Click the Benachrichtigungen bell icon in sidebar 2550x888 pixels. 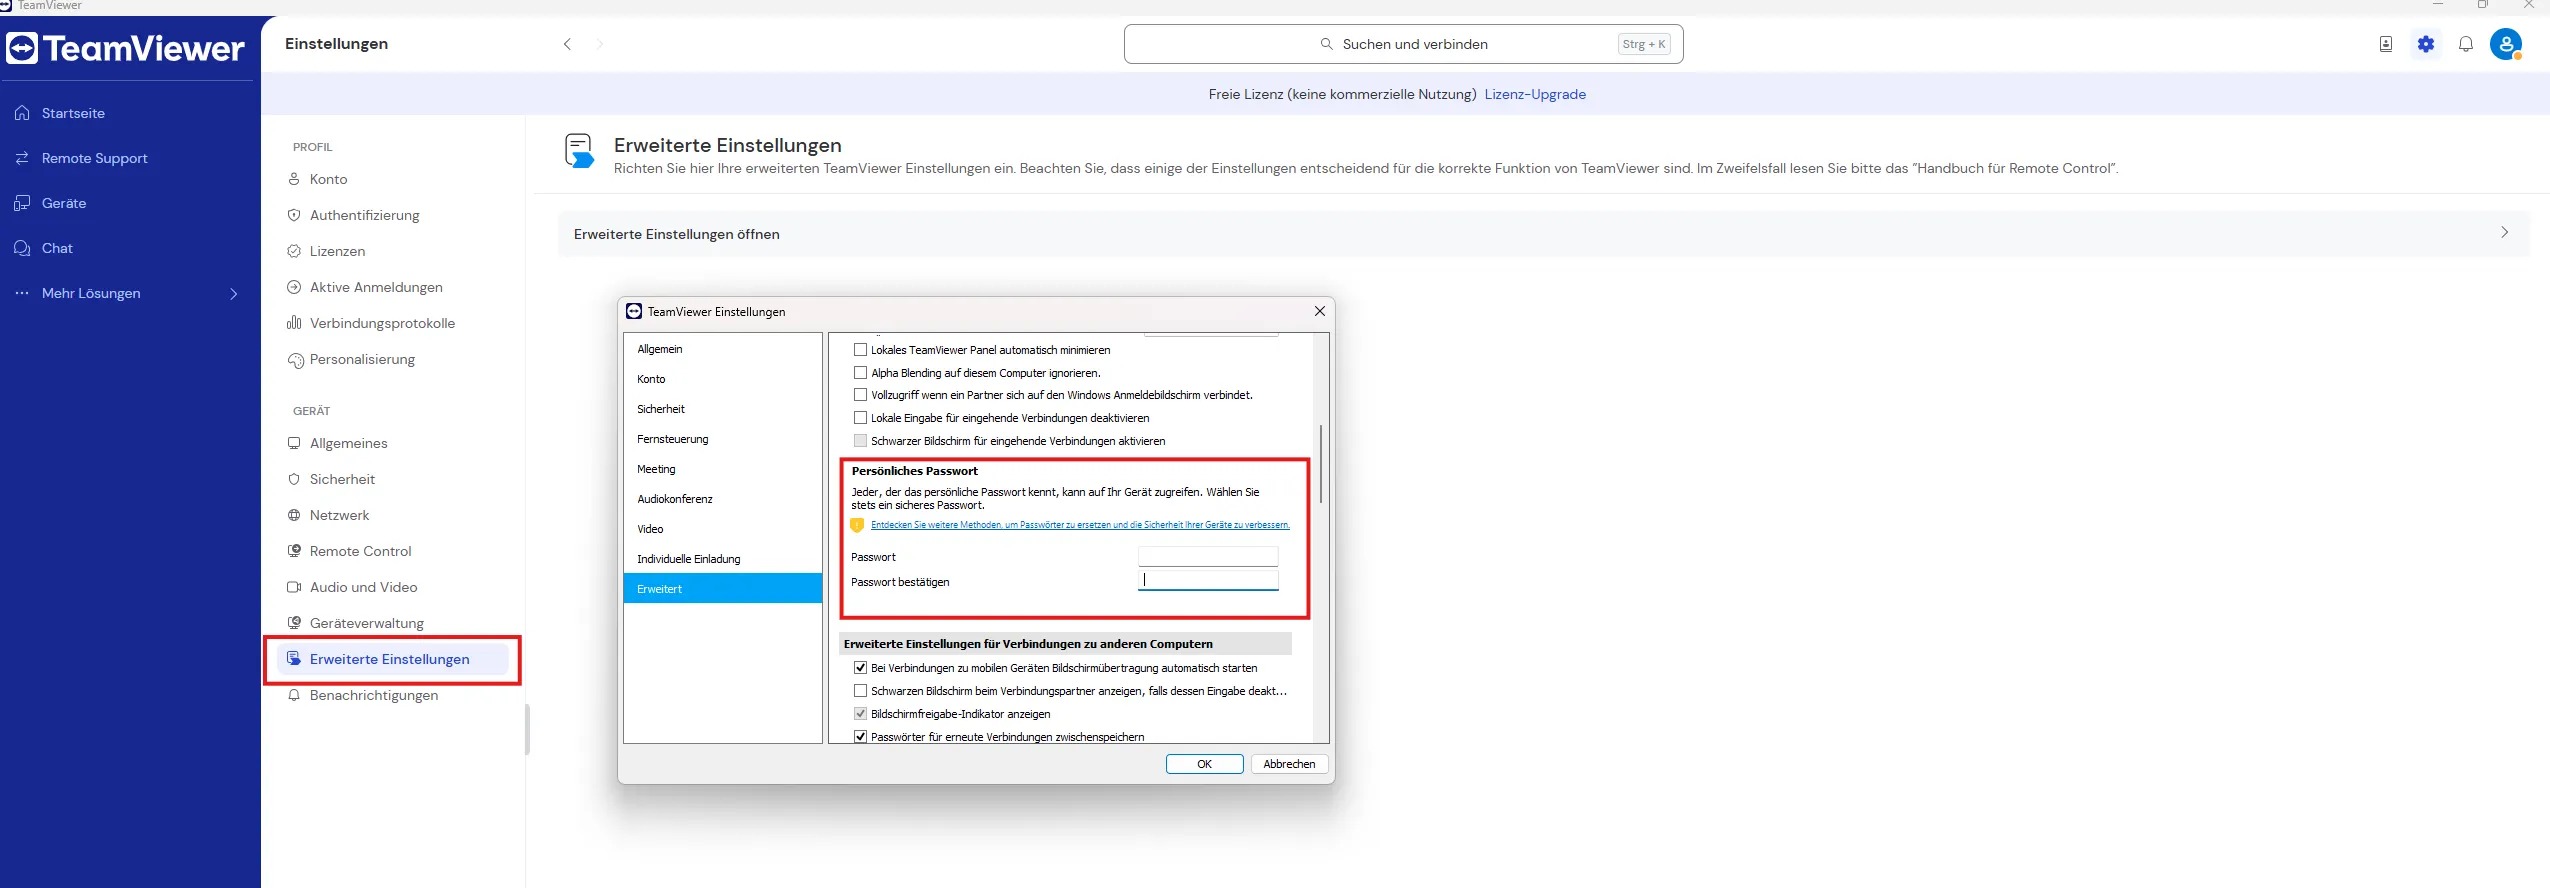[294, 695]
